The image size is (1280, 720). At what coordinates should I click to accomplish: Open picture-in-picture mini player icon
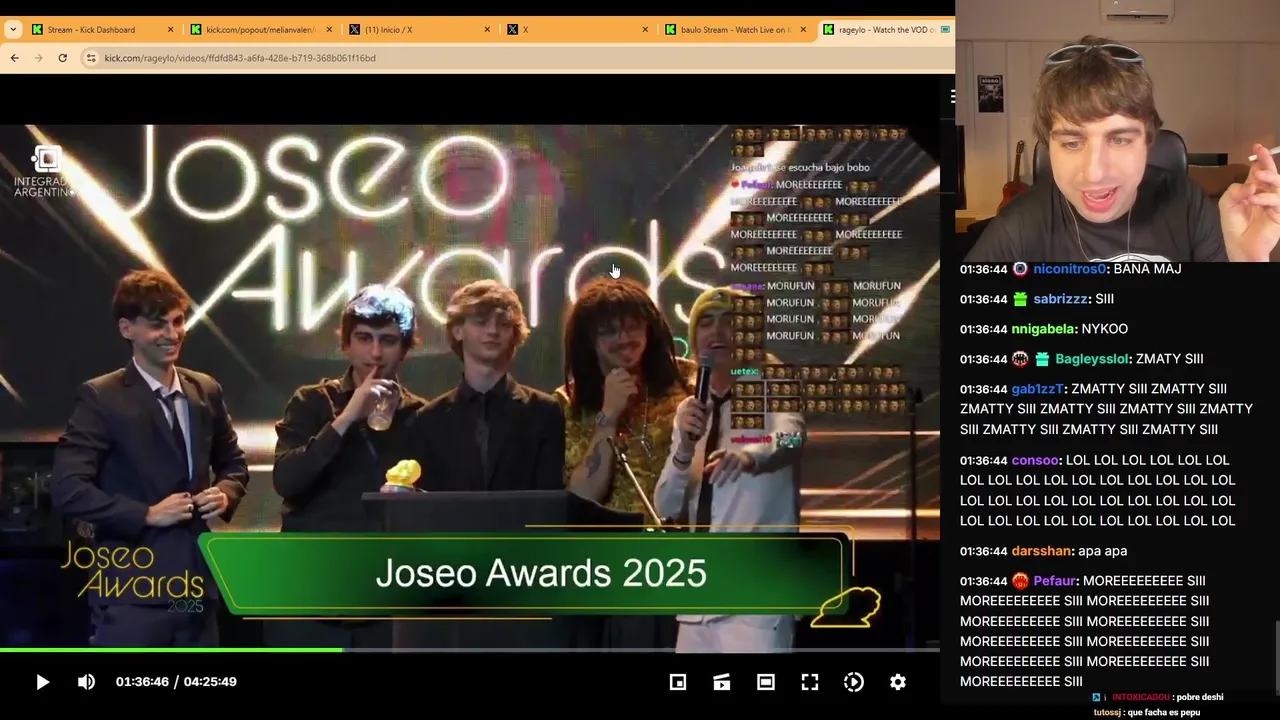pos(678,682)
